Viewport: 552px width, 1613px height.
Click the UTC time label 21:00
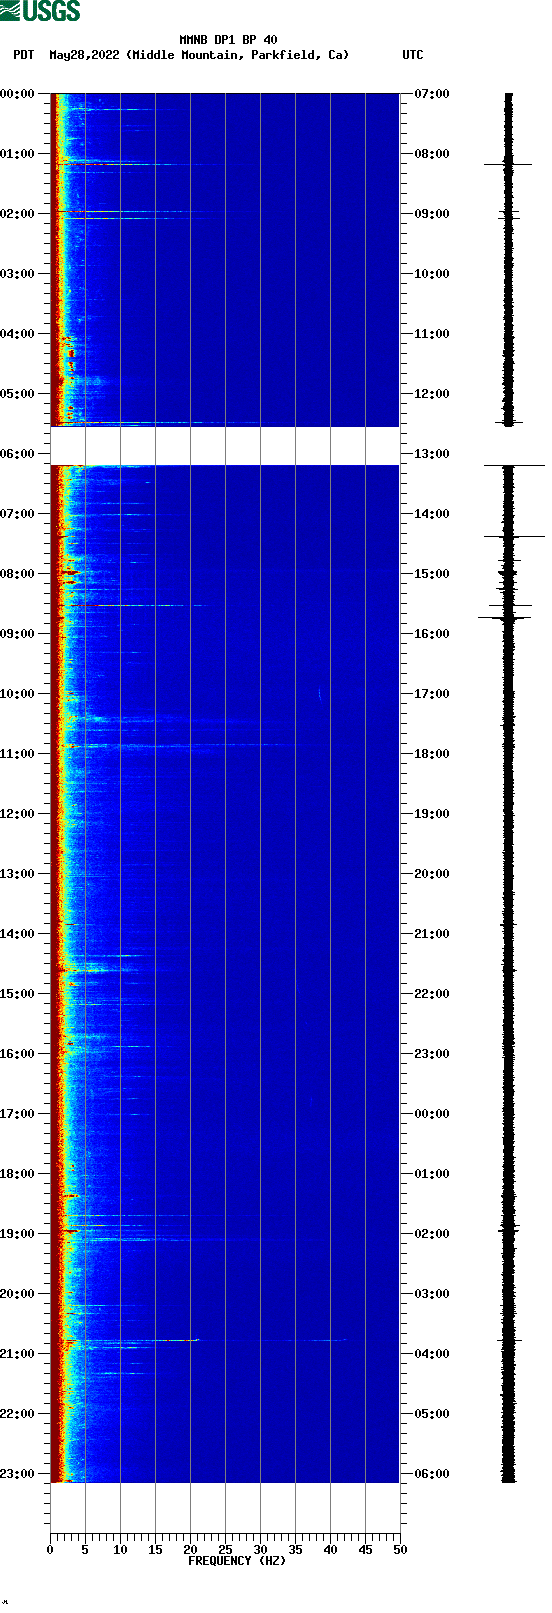pos(432,934)
